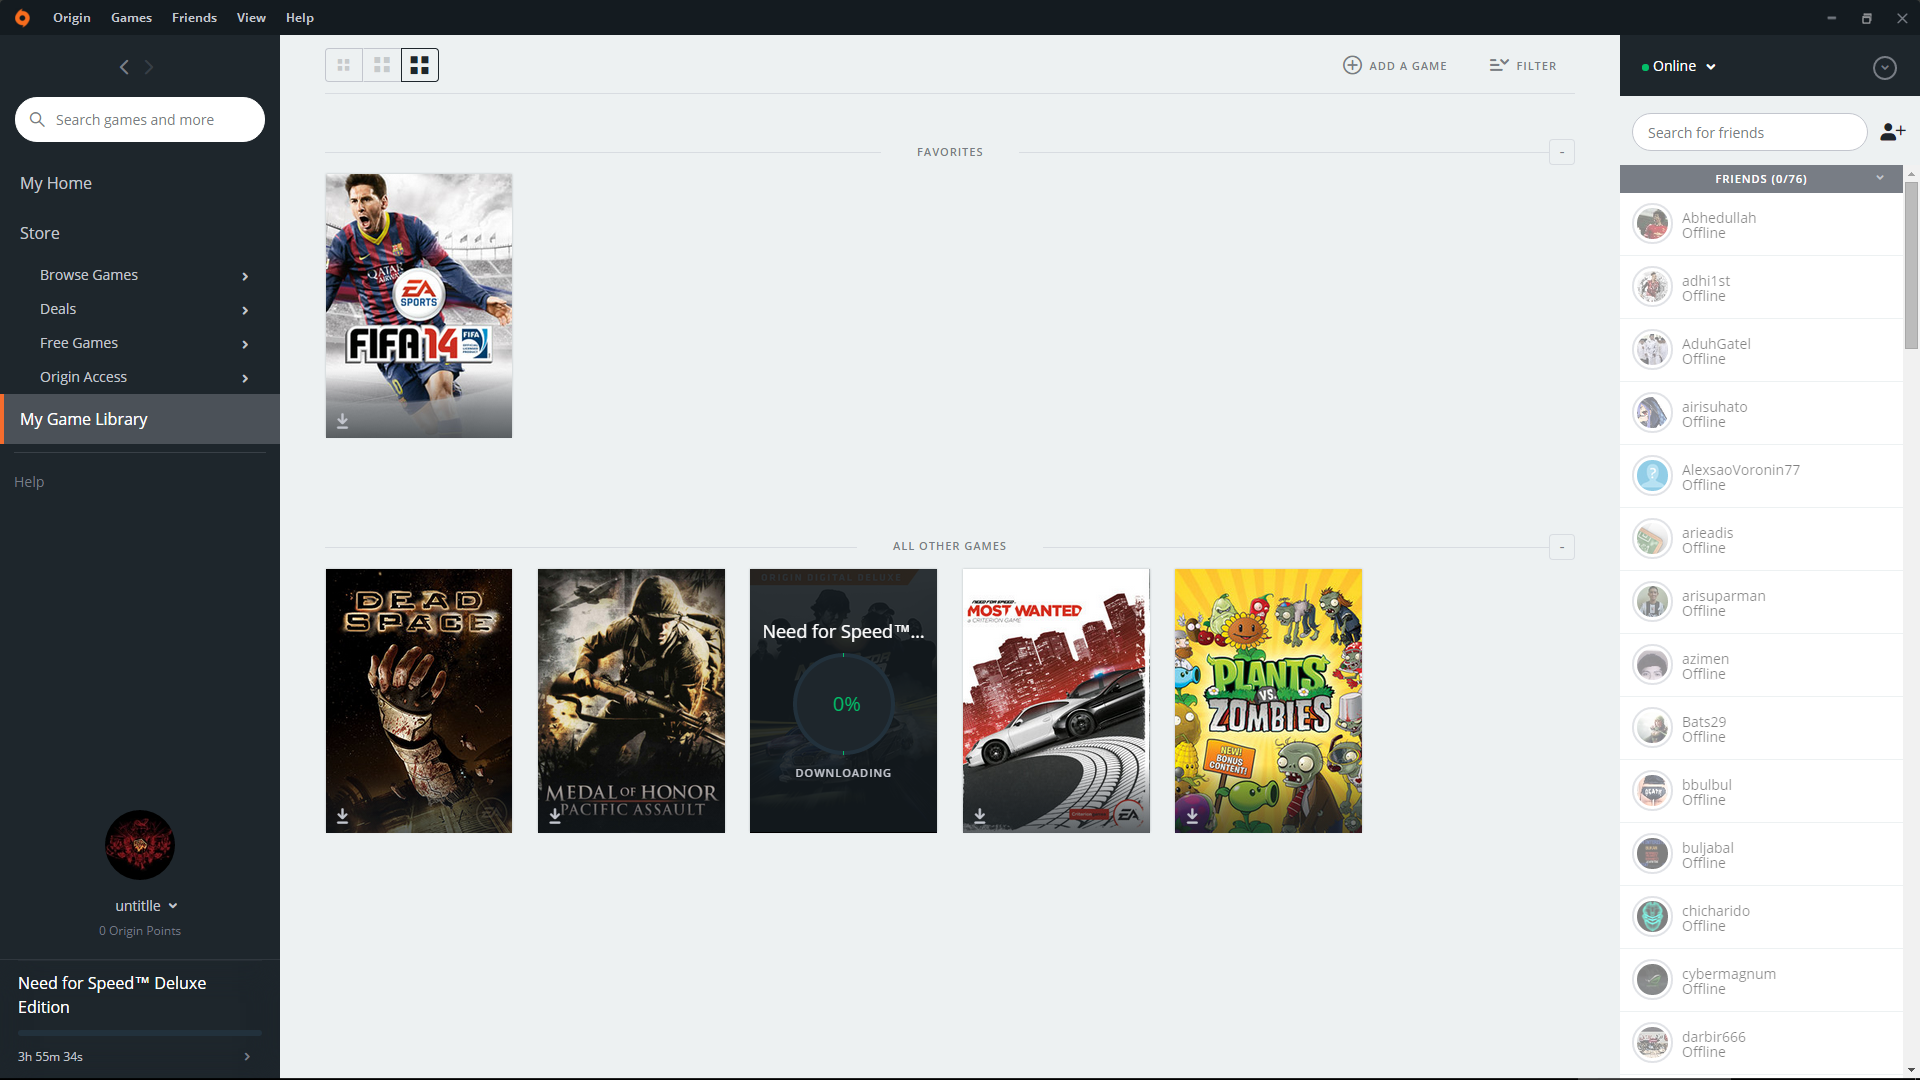1920x1080 pixels.
Task: Click Bats29's avatar
Action: click(1652, 728)
